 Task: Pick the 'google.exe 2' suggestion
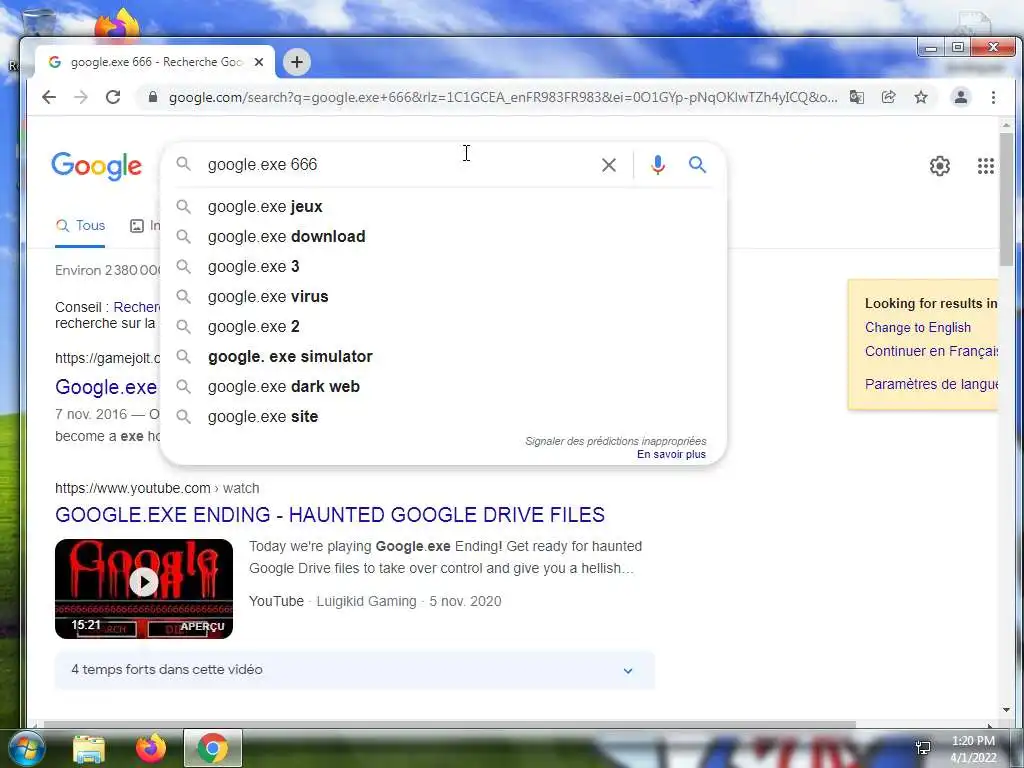(x=443, y=327)
